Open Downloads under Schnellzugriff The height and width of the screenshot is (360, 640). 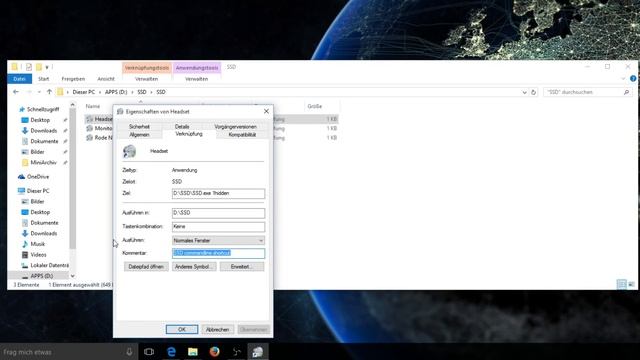click(x=44, y=131)
